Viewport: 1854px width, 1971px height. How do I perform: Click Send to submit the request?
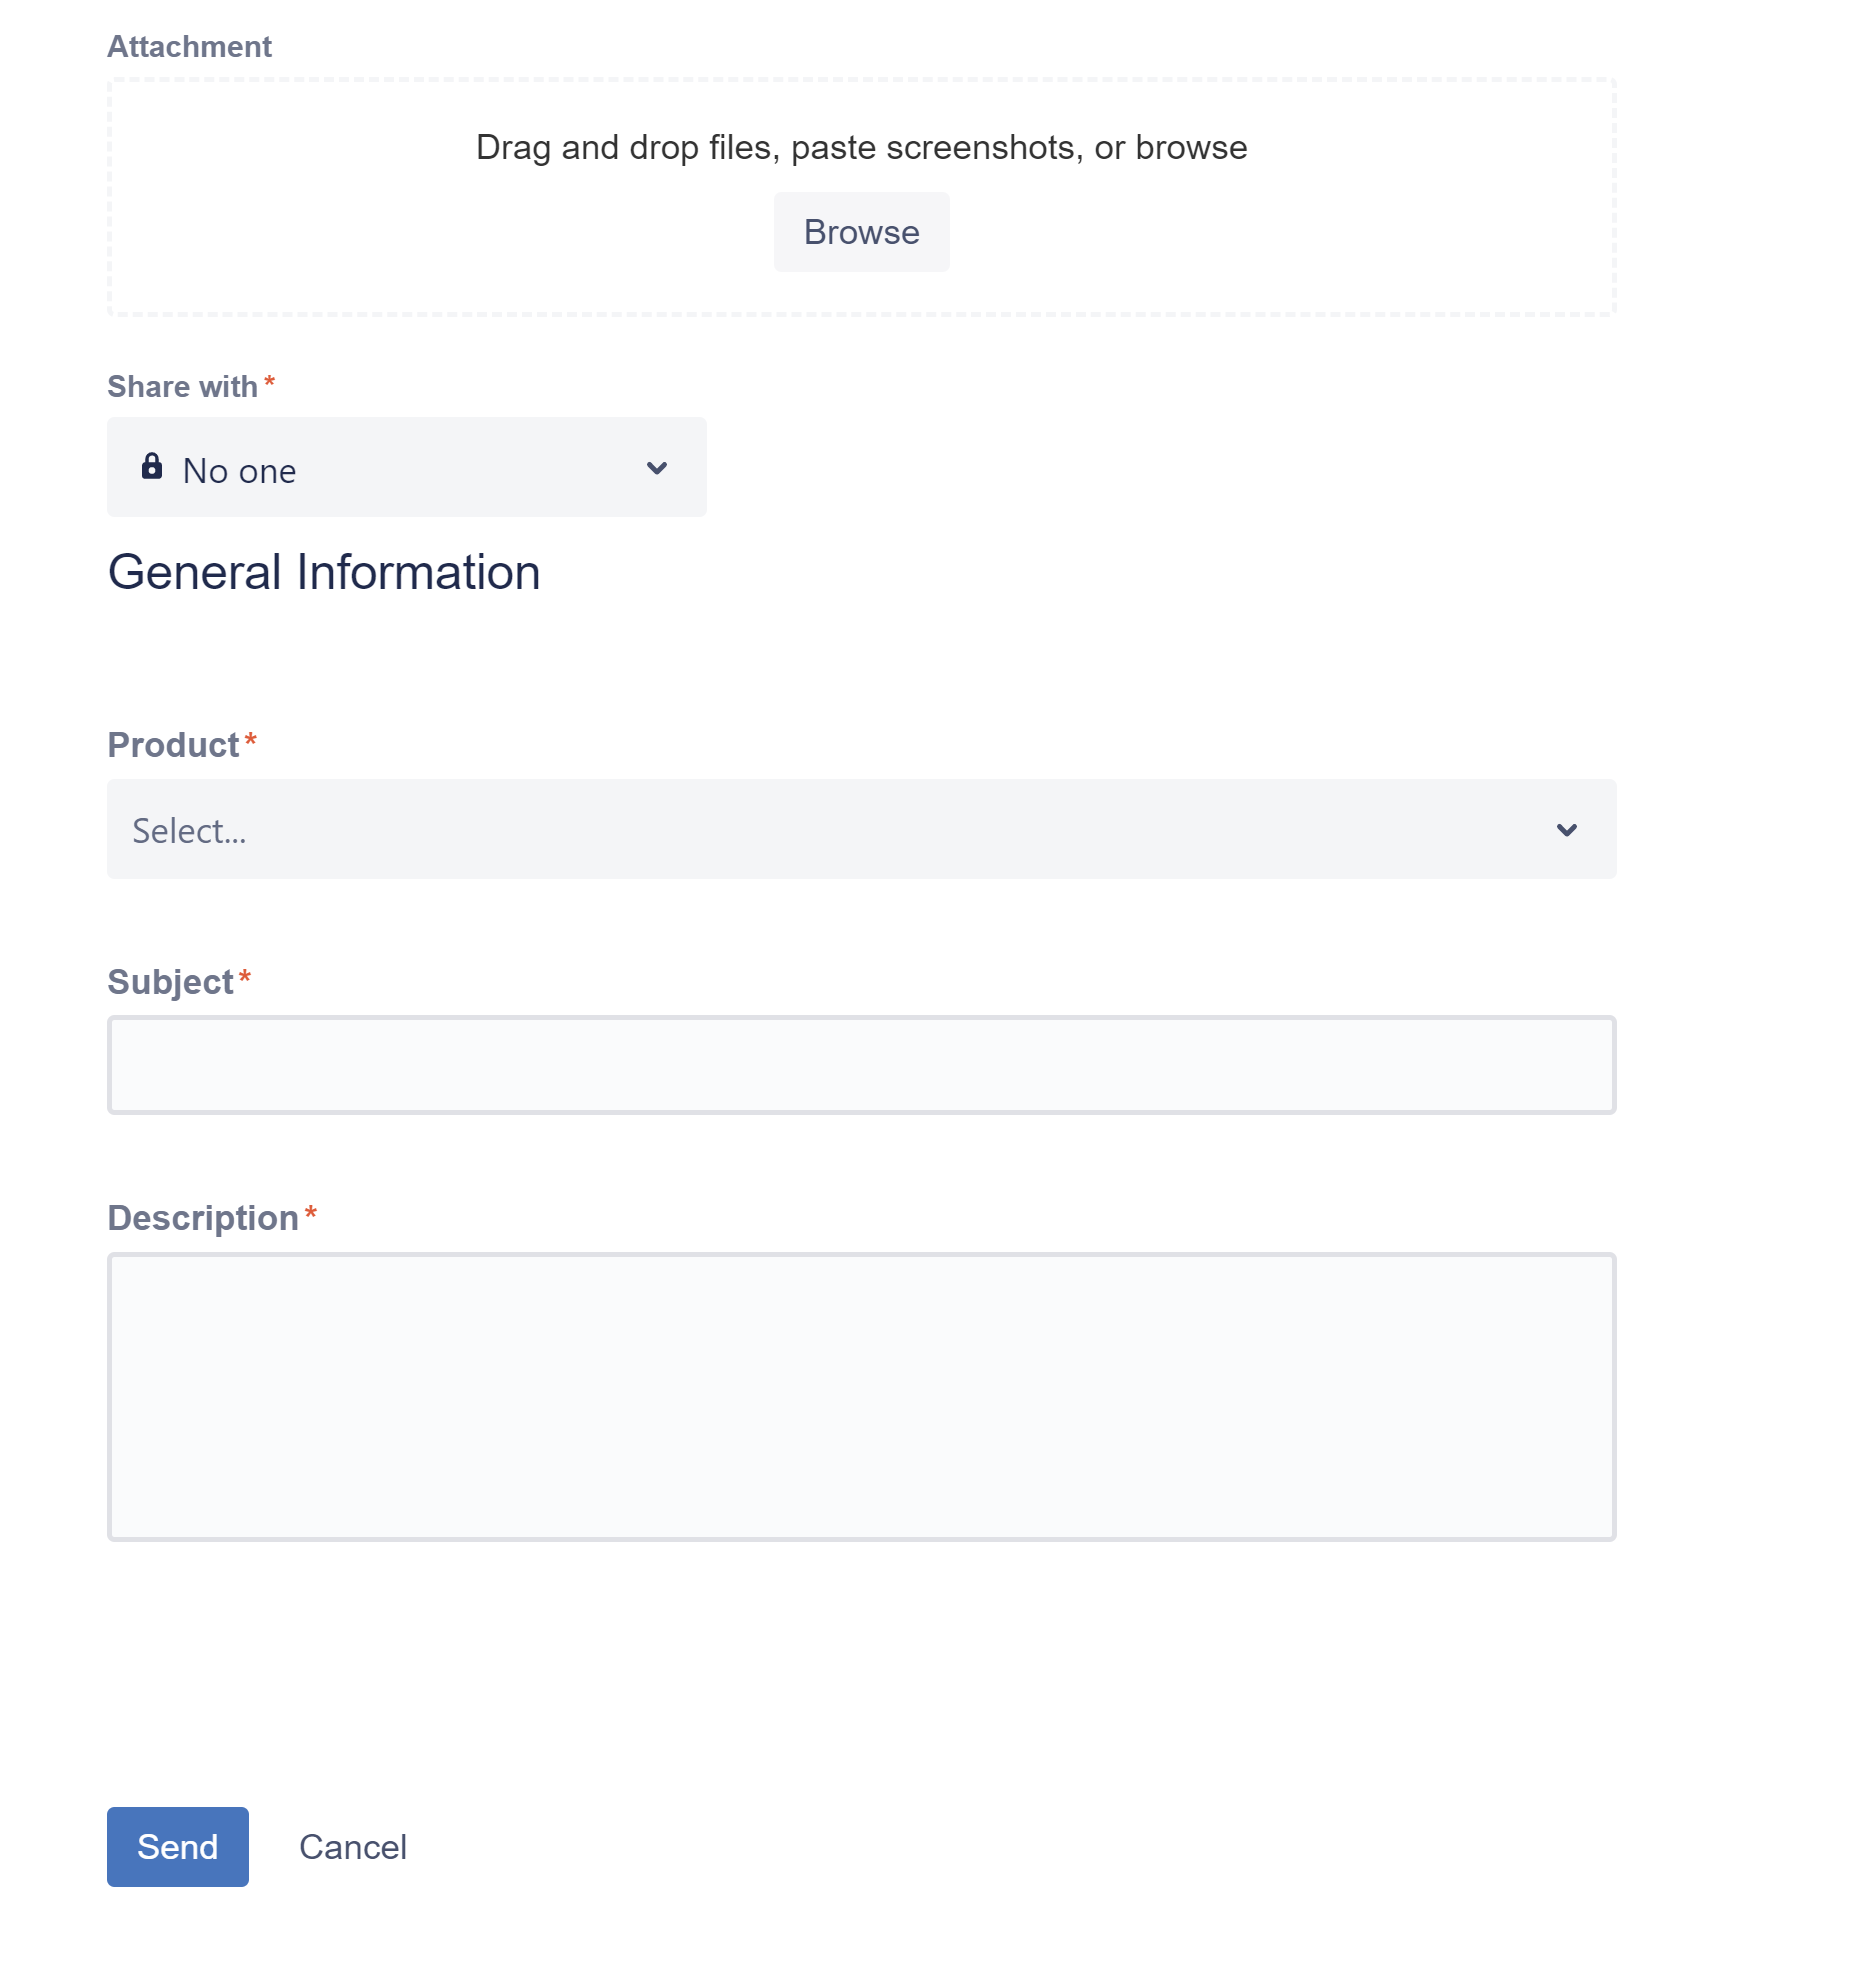tap(177, 1846)
